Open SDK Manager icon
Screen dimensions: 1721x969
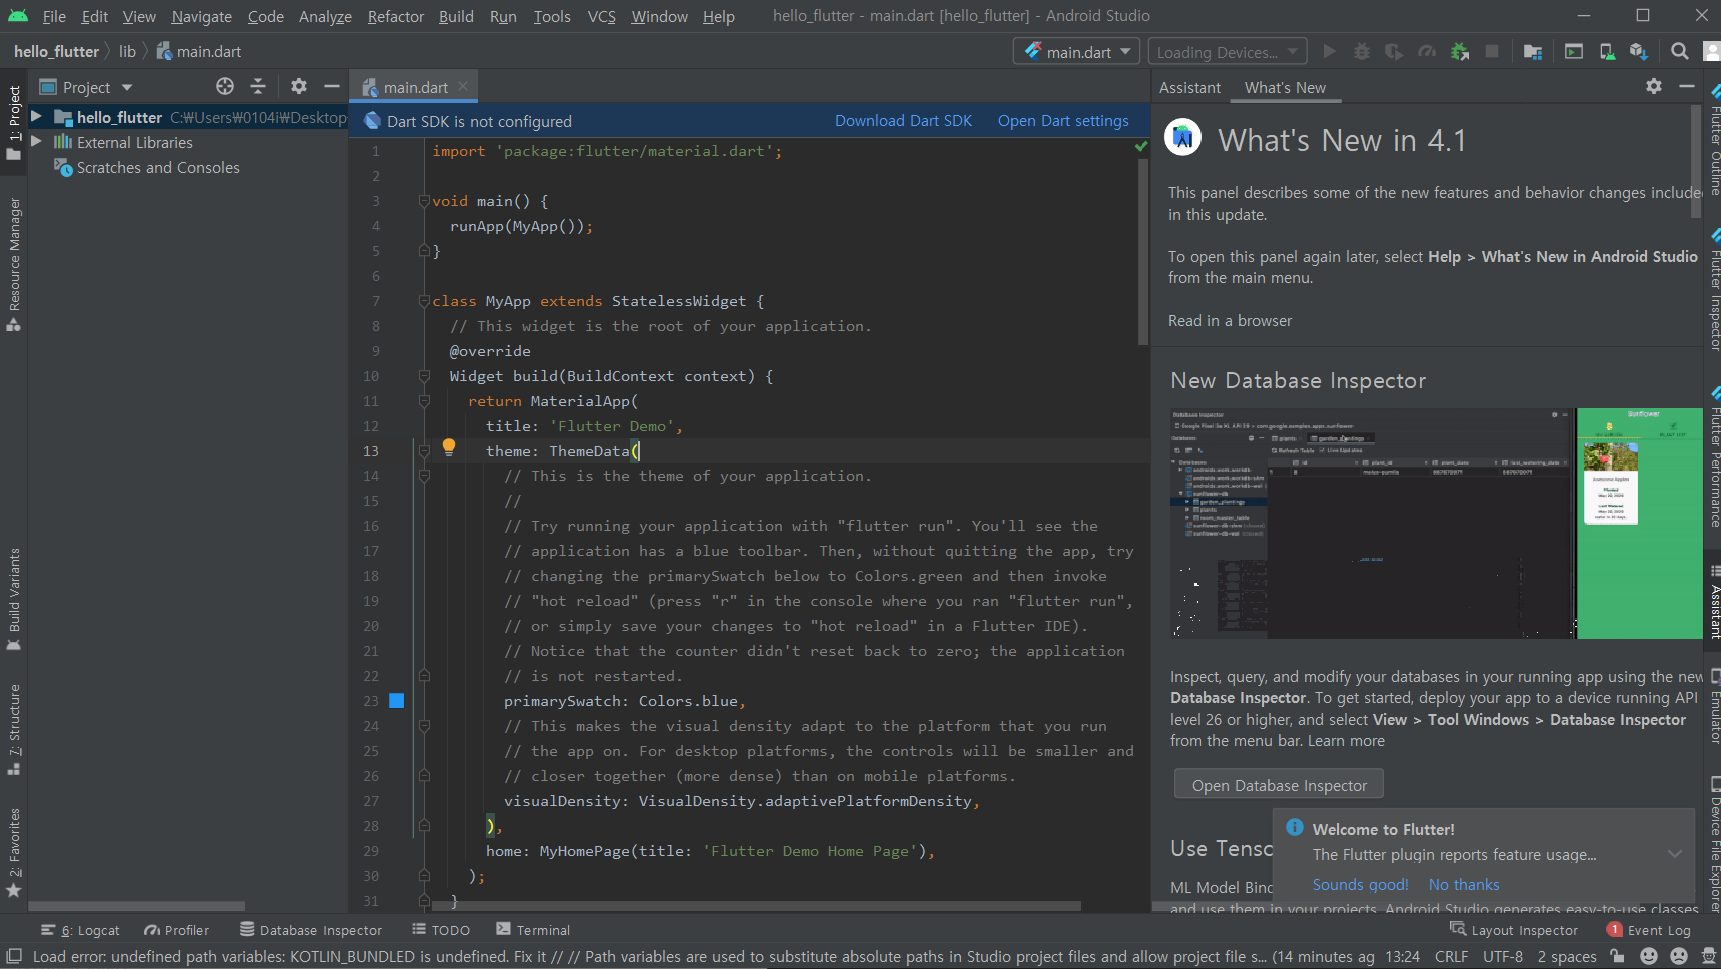[x=1638, y=52]
